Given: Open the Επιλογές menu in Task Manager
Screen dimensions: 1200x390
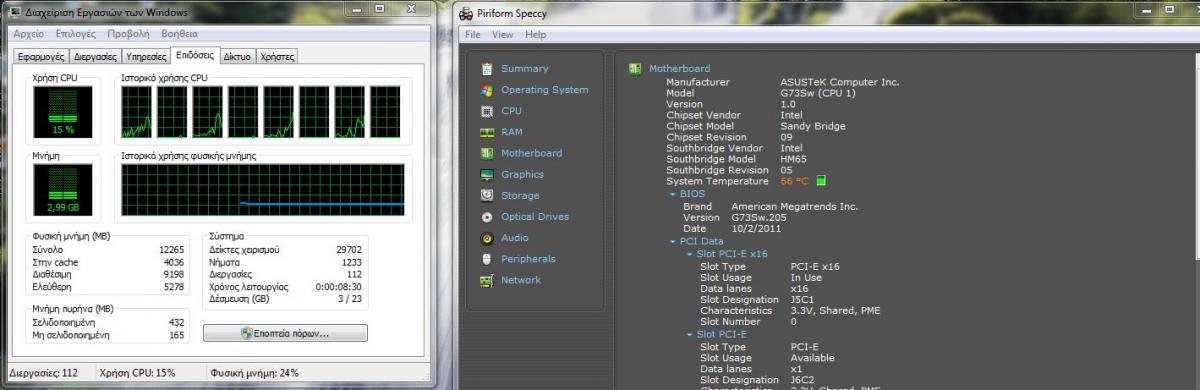Looking at the screenshot, I should pos(76,34).
